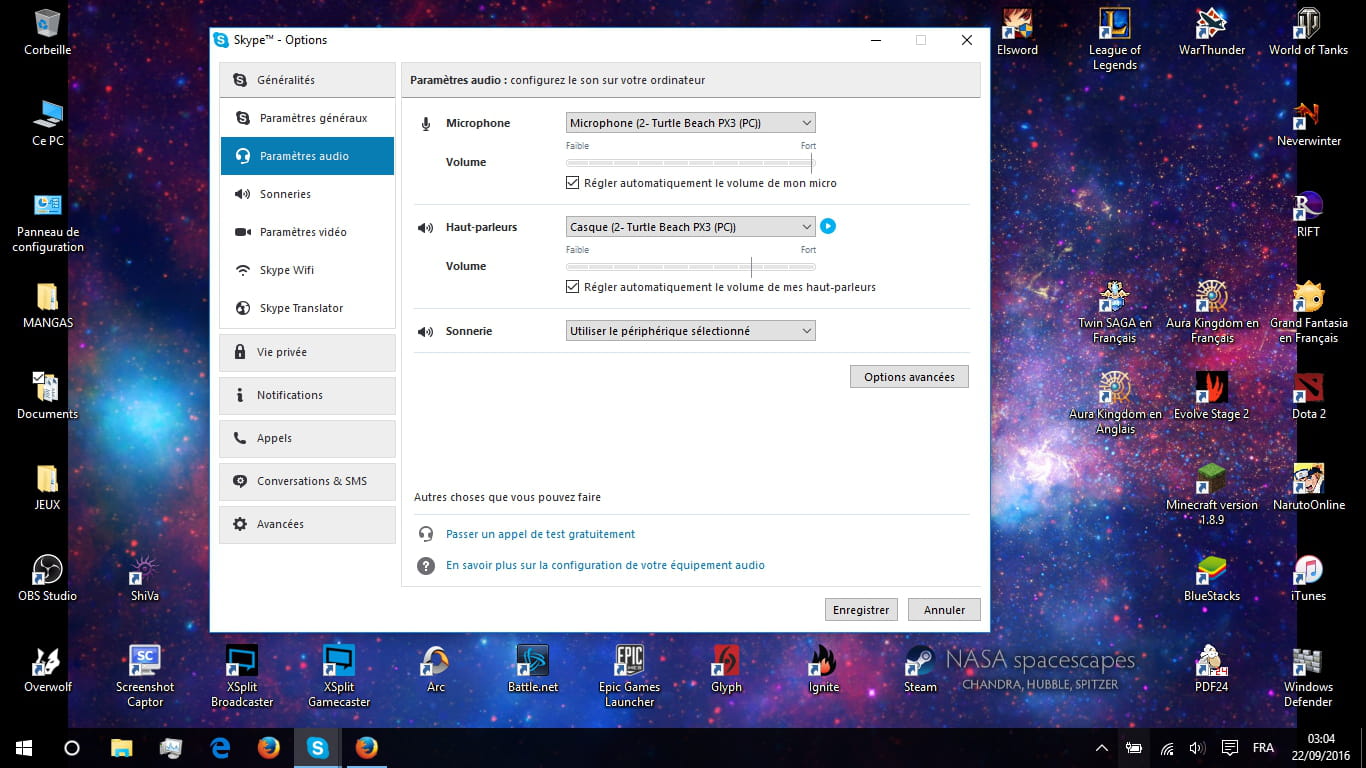The height and width of the screenshot is (768, 1366).
Task: Click the Enregistrer button
Action: point(861,610)
